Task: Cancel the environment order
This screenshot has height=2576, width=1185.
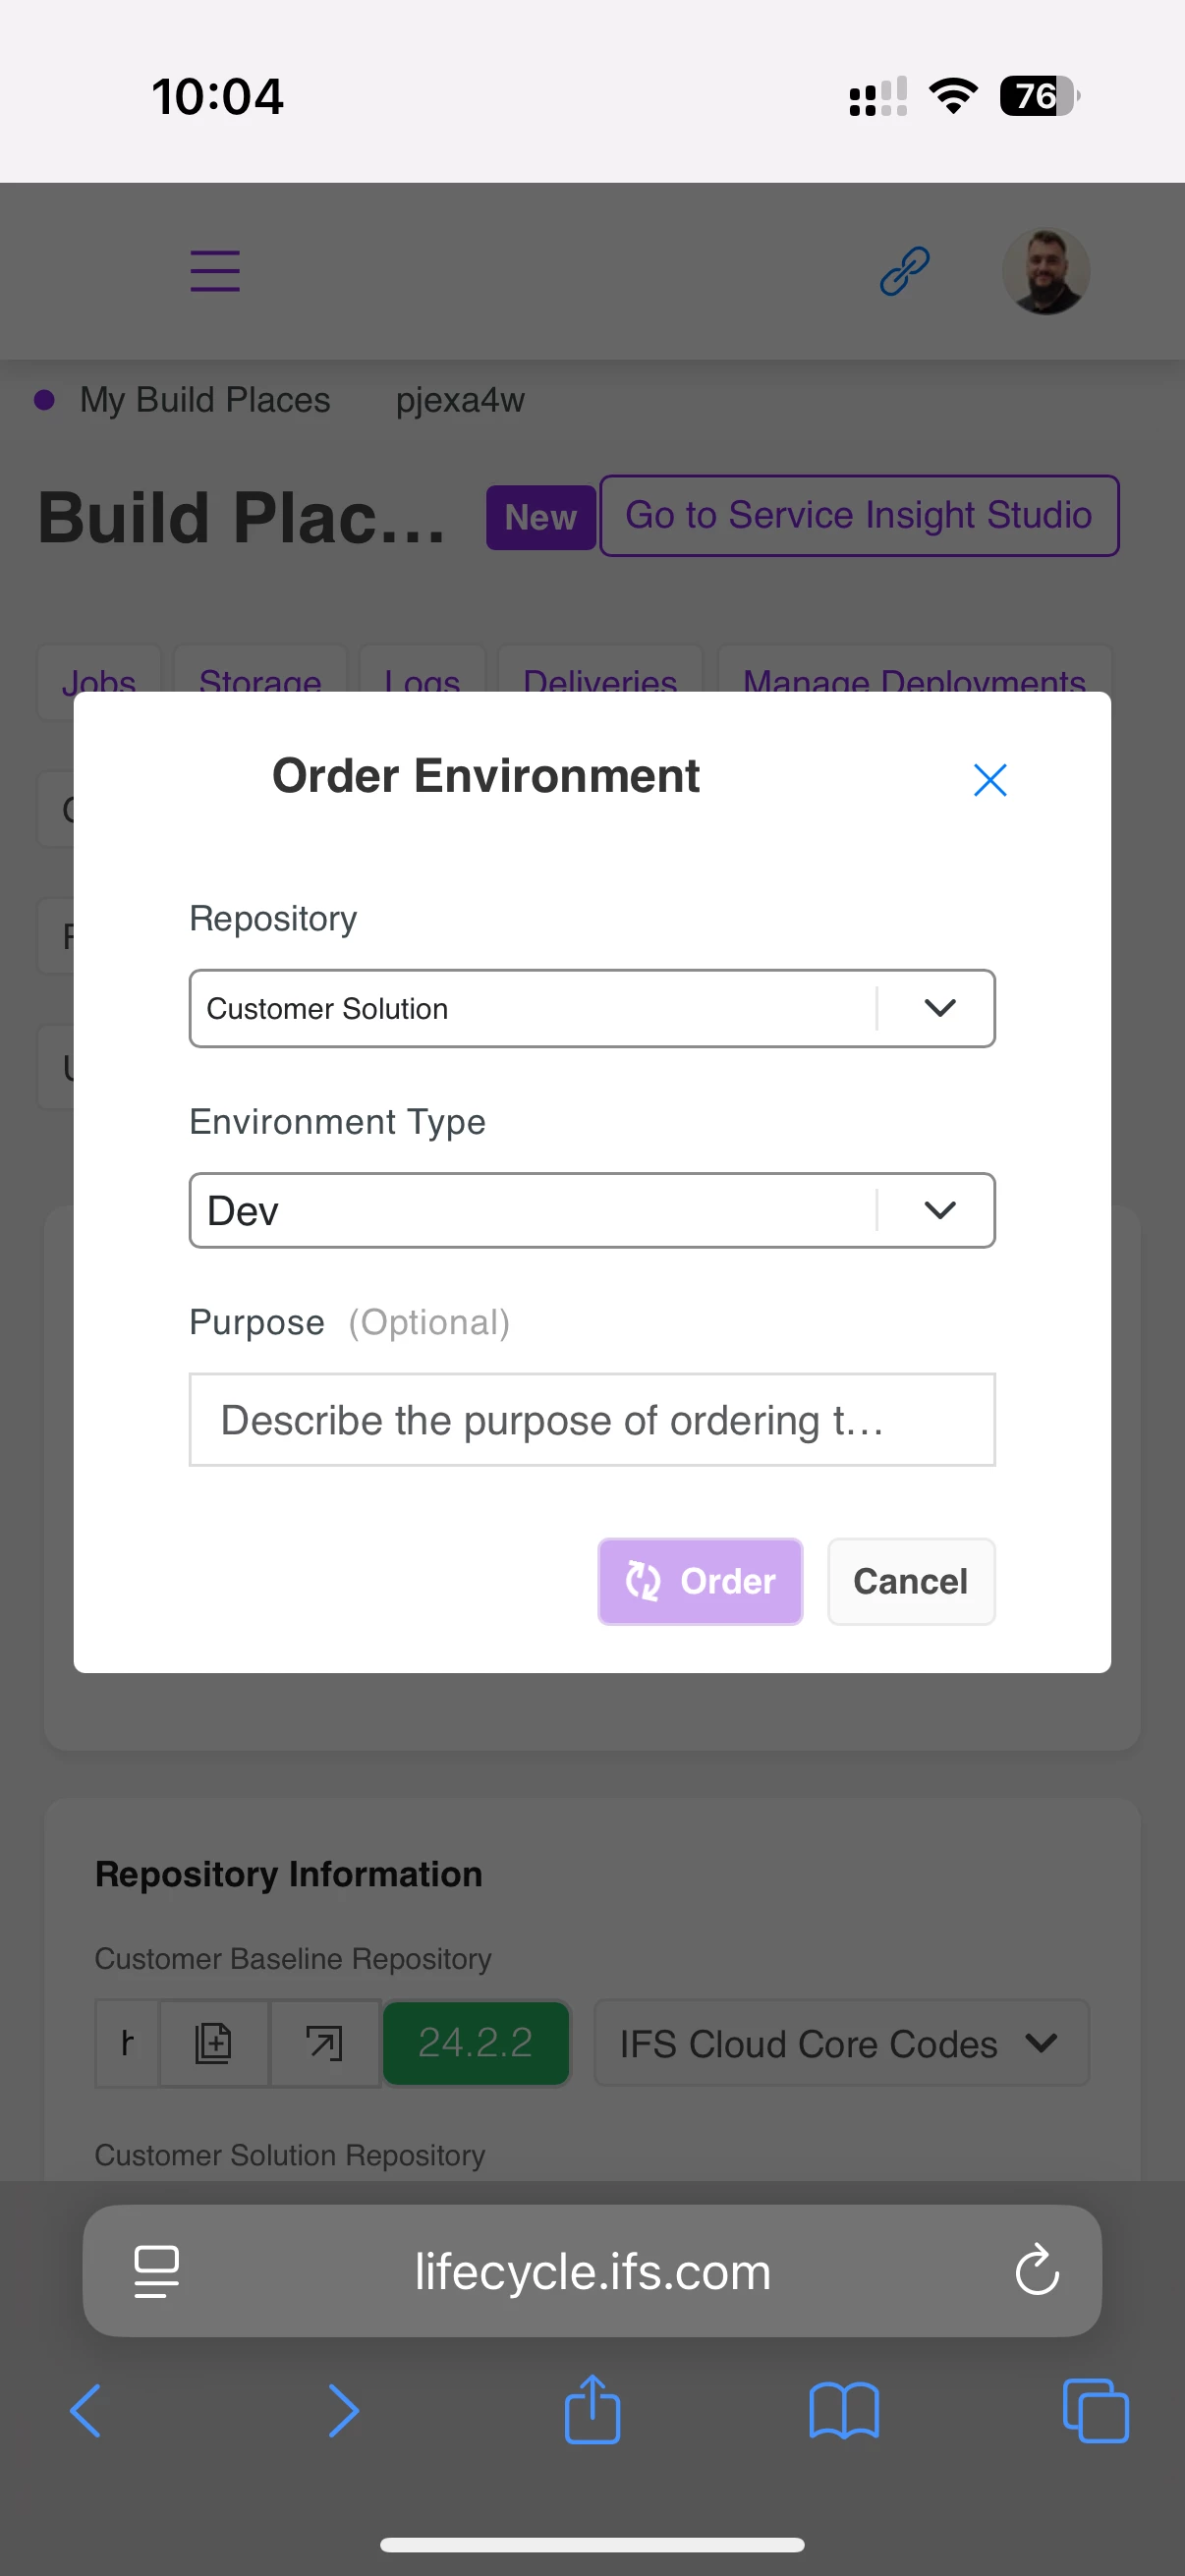Action: click(x=910, y=1581)
